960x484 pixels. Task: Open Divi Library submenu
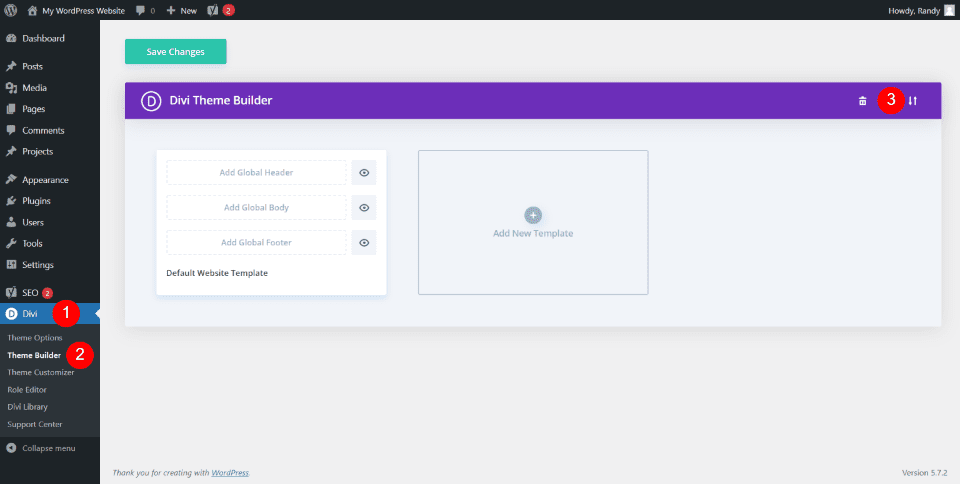coord(28,406)
